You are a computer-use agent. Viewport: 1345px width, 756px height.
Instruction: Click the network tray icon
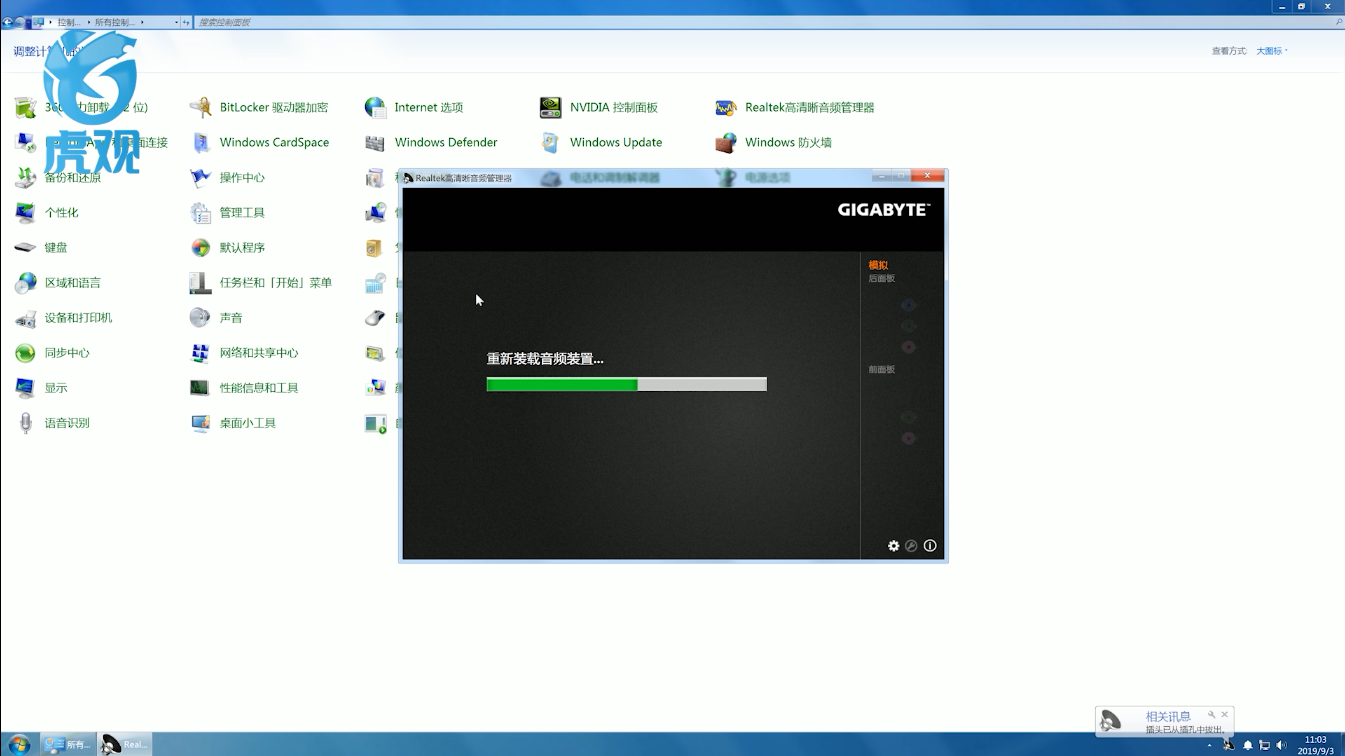[x=1264, y=745]
